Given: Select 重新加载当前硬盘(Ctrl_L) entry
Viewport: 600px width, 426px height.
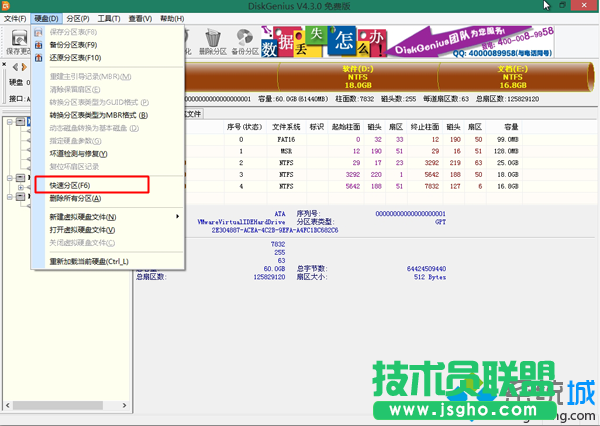Looking at the screenshot, I should (89, 262).
